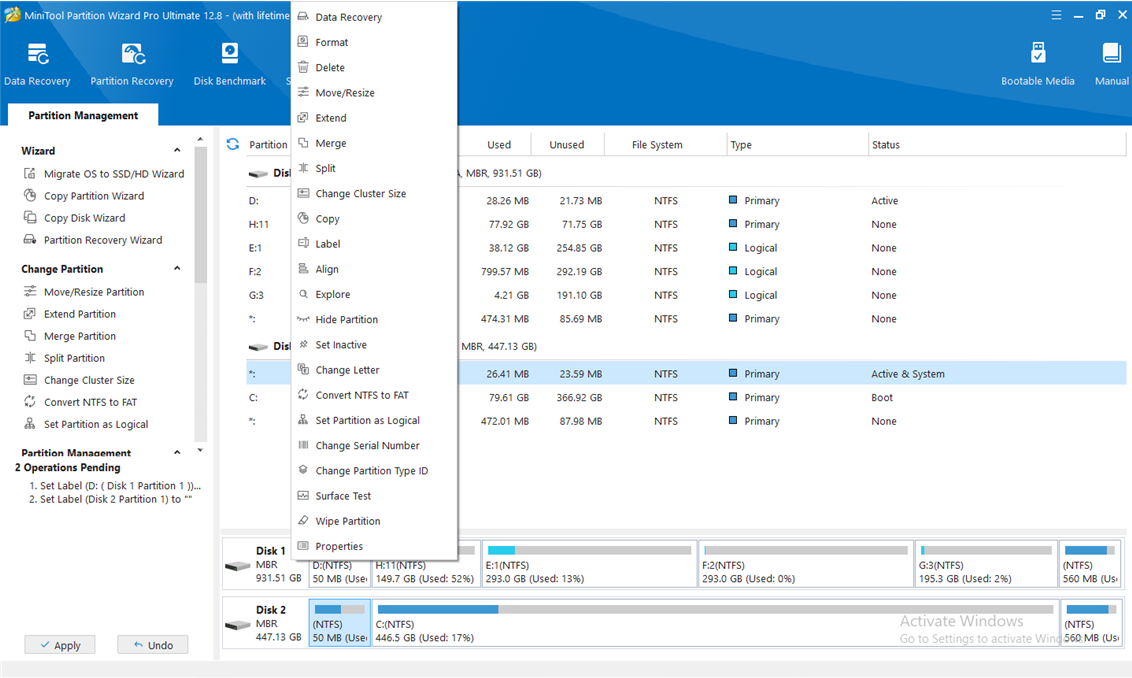1132x678 pixels.
Task: Launch Partition Recovery from the toolbar
Action: tap(132, 65)
